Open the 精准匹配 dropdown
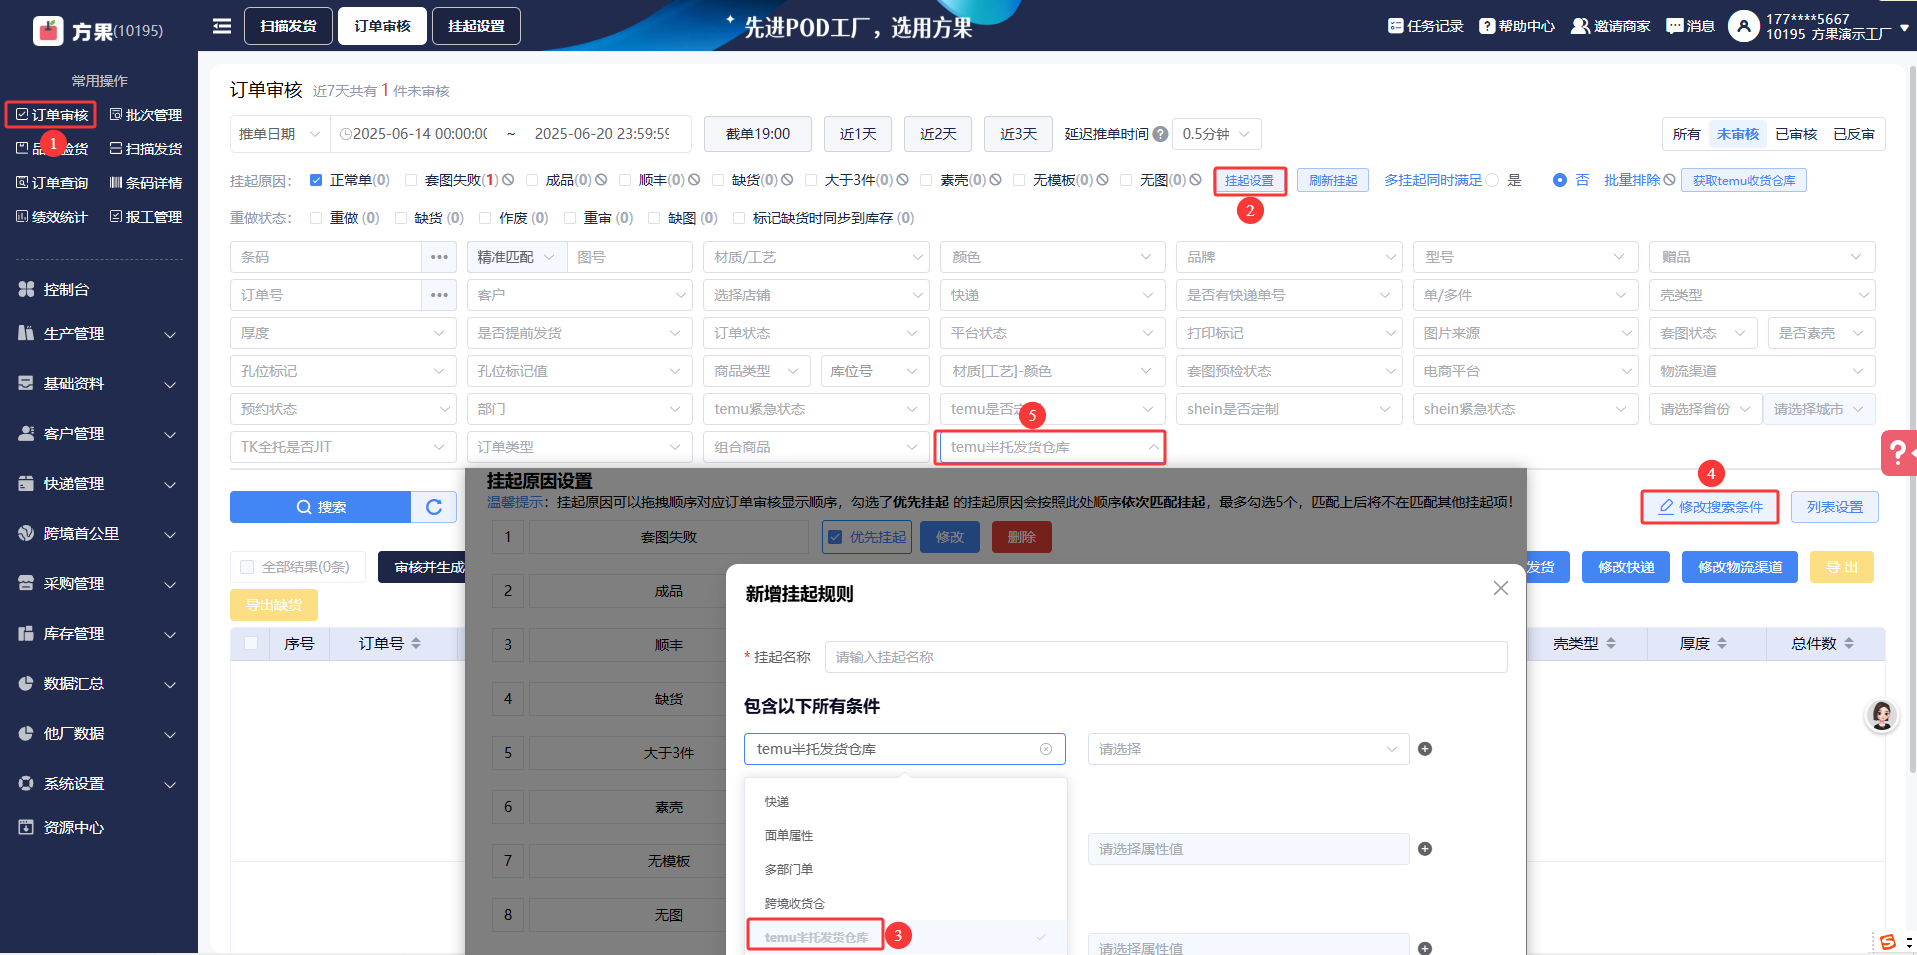This screenshot has height=955, width=1917. click(x=516, y=257)
